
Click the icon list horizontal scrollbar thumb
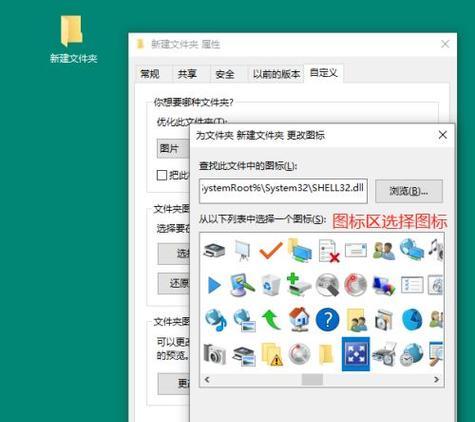point(312,379)
